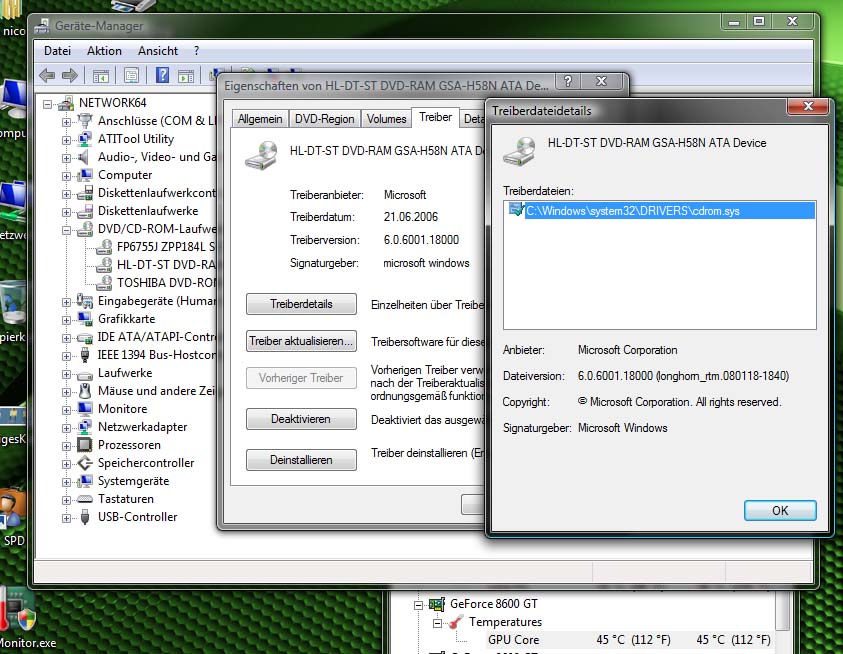Click Anbieter value Microsoft Corporation

point(627,350)
